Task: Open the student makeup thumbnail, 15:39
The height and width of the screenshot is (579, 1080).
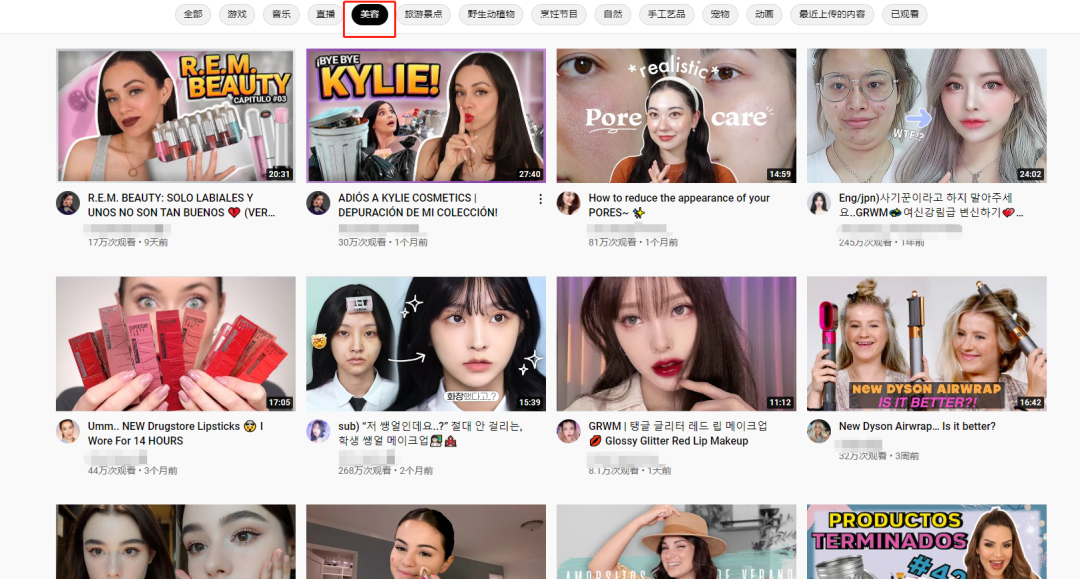Action: [426, 344]
